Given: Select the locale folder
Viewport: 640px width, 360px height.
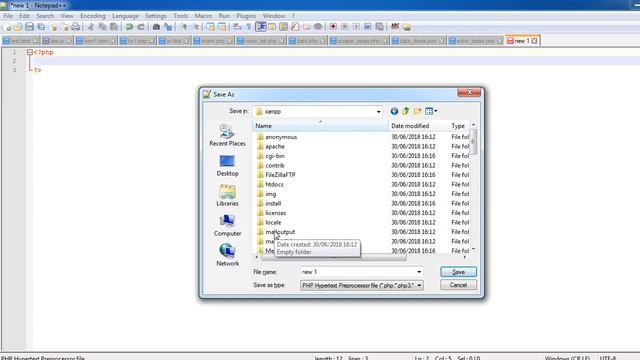Looking at the screenshot, I should click(x=273, y=222).
